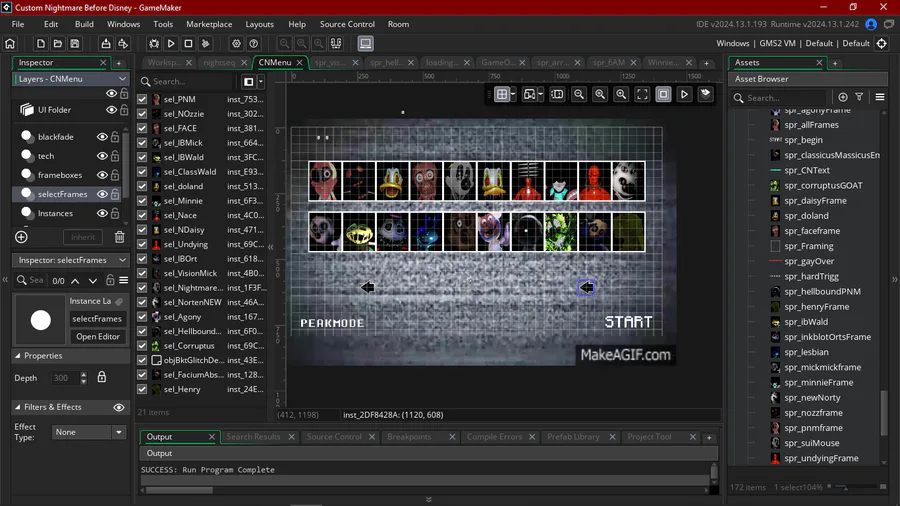Open the Start Page home icon
This screenshot has height=506, width=900.
(x=10, y=44)
